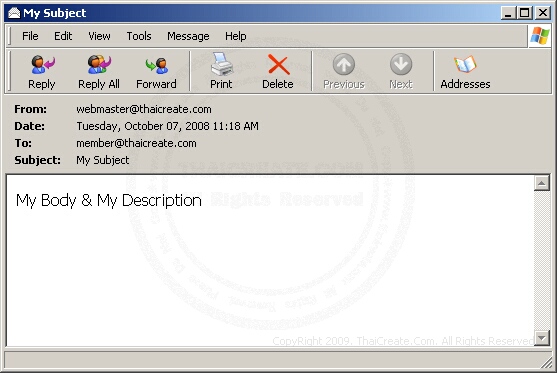Maximize the My Subject window
Viewport: 557px width, 373px height.
(x=525, y=13)
